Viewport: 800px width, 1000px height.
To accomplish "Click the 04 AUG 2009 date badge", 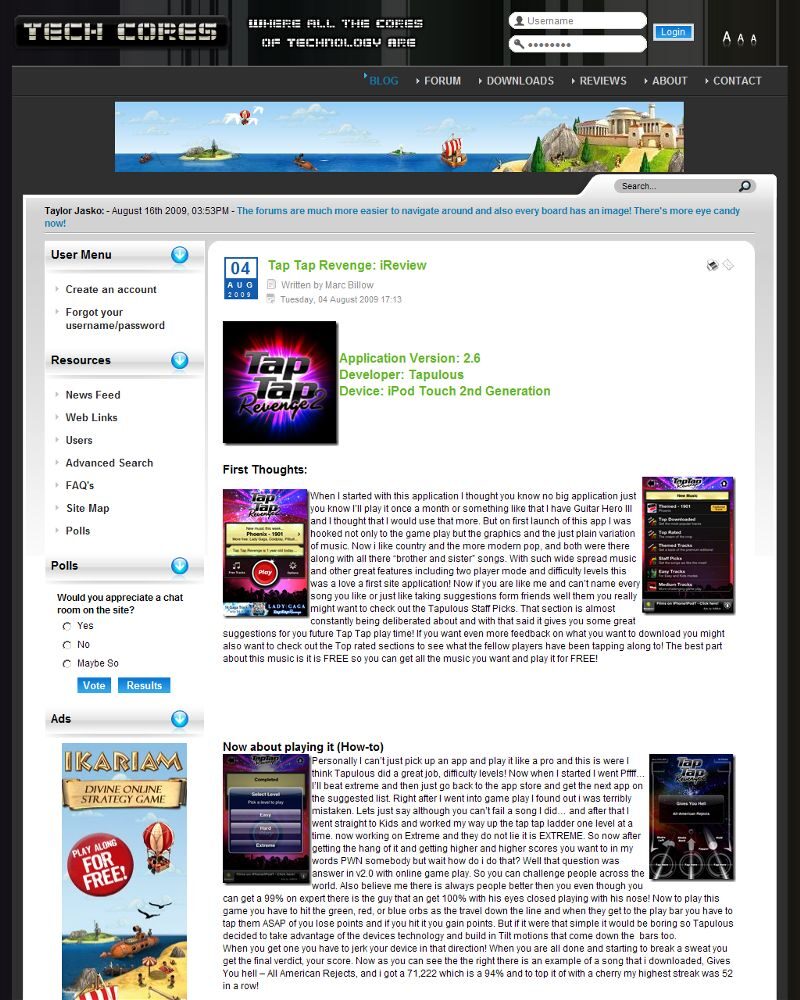I will (x=241, y=278).
